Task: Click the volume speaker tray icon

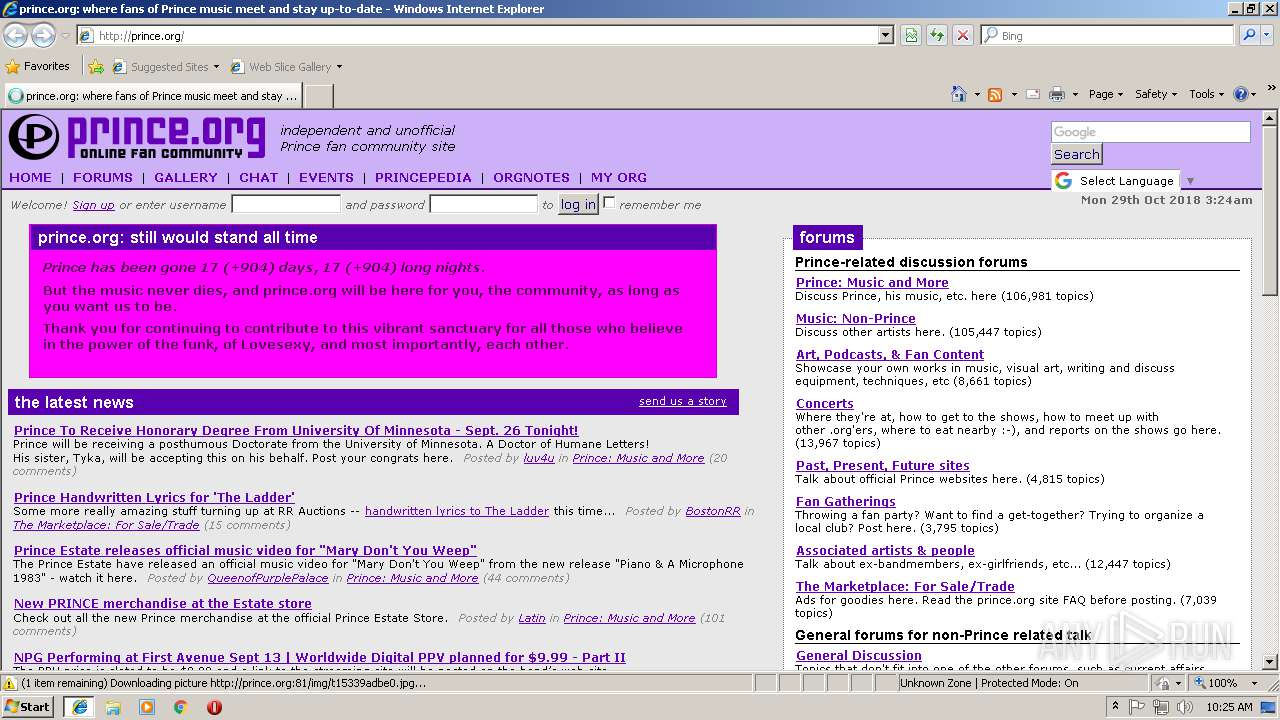Action: click(1184, 707)
